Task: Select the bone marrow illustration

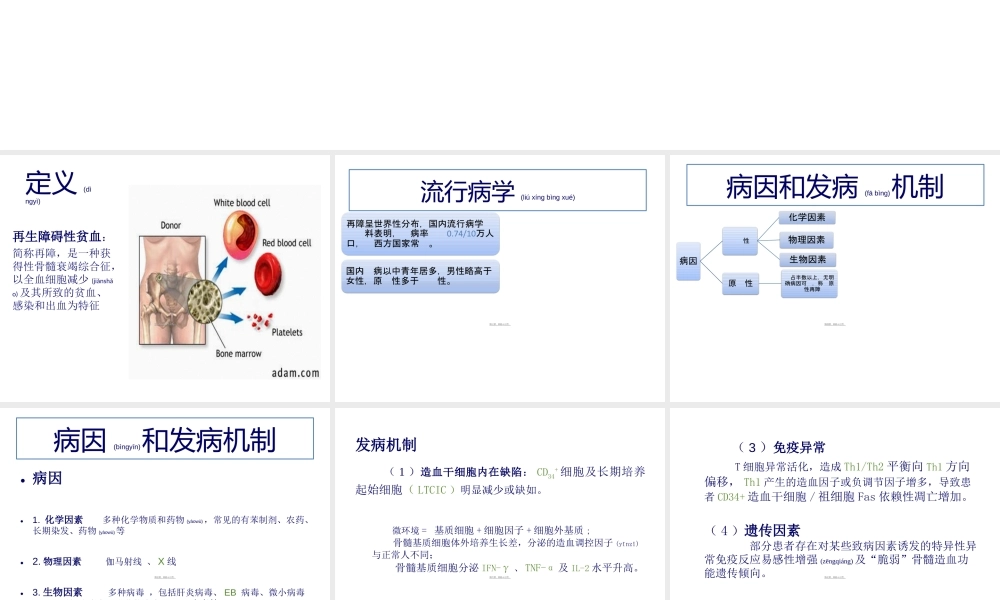Action: tap(205, 303)
